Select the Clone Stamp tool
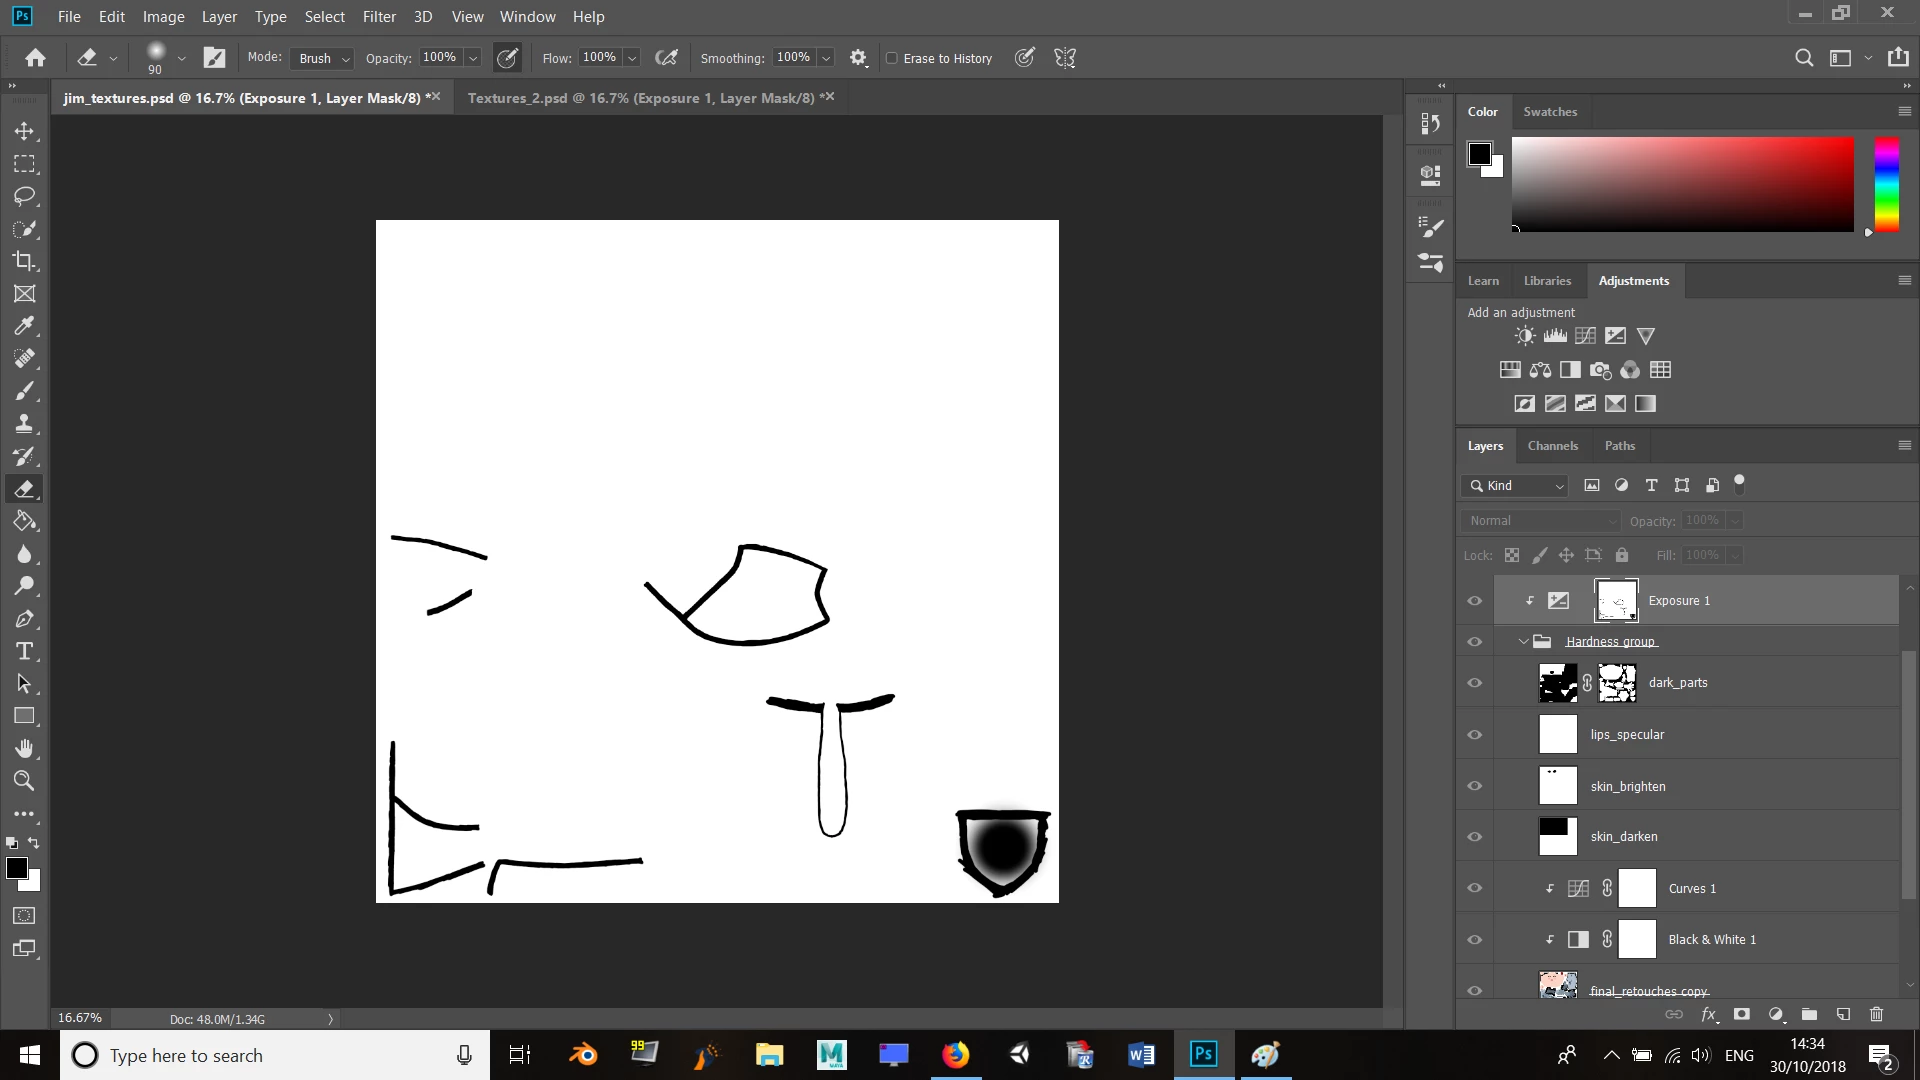 pos(24,423)
